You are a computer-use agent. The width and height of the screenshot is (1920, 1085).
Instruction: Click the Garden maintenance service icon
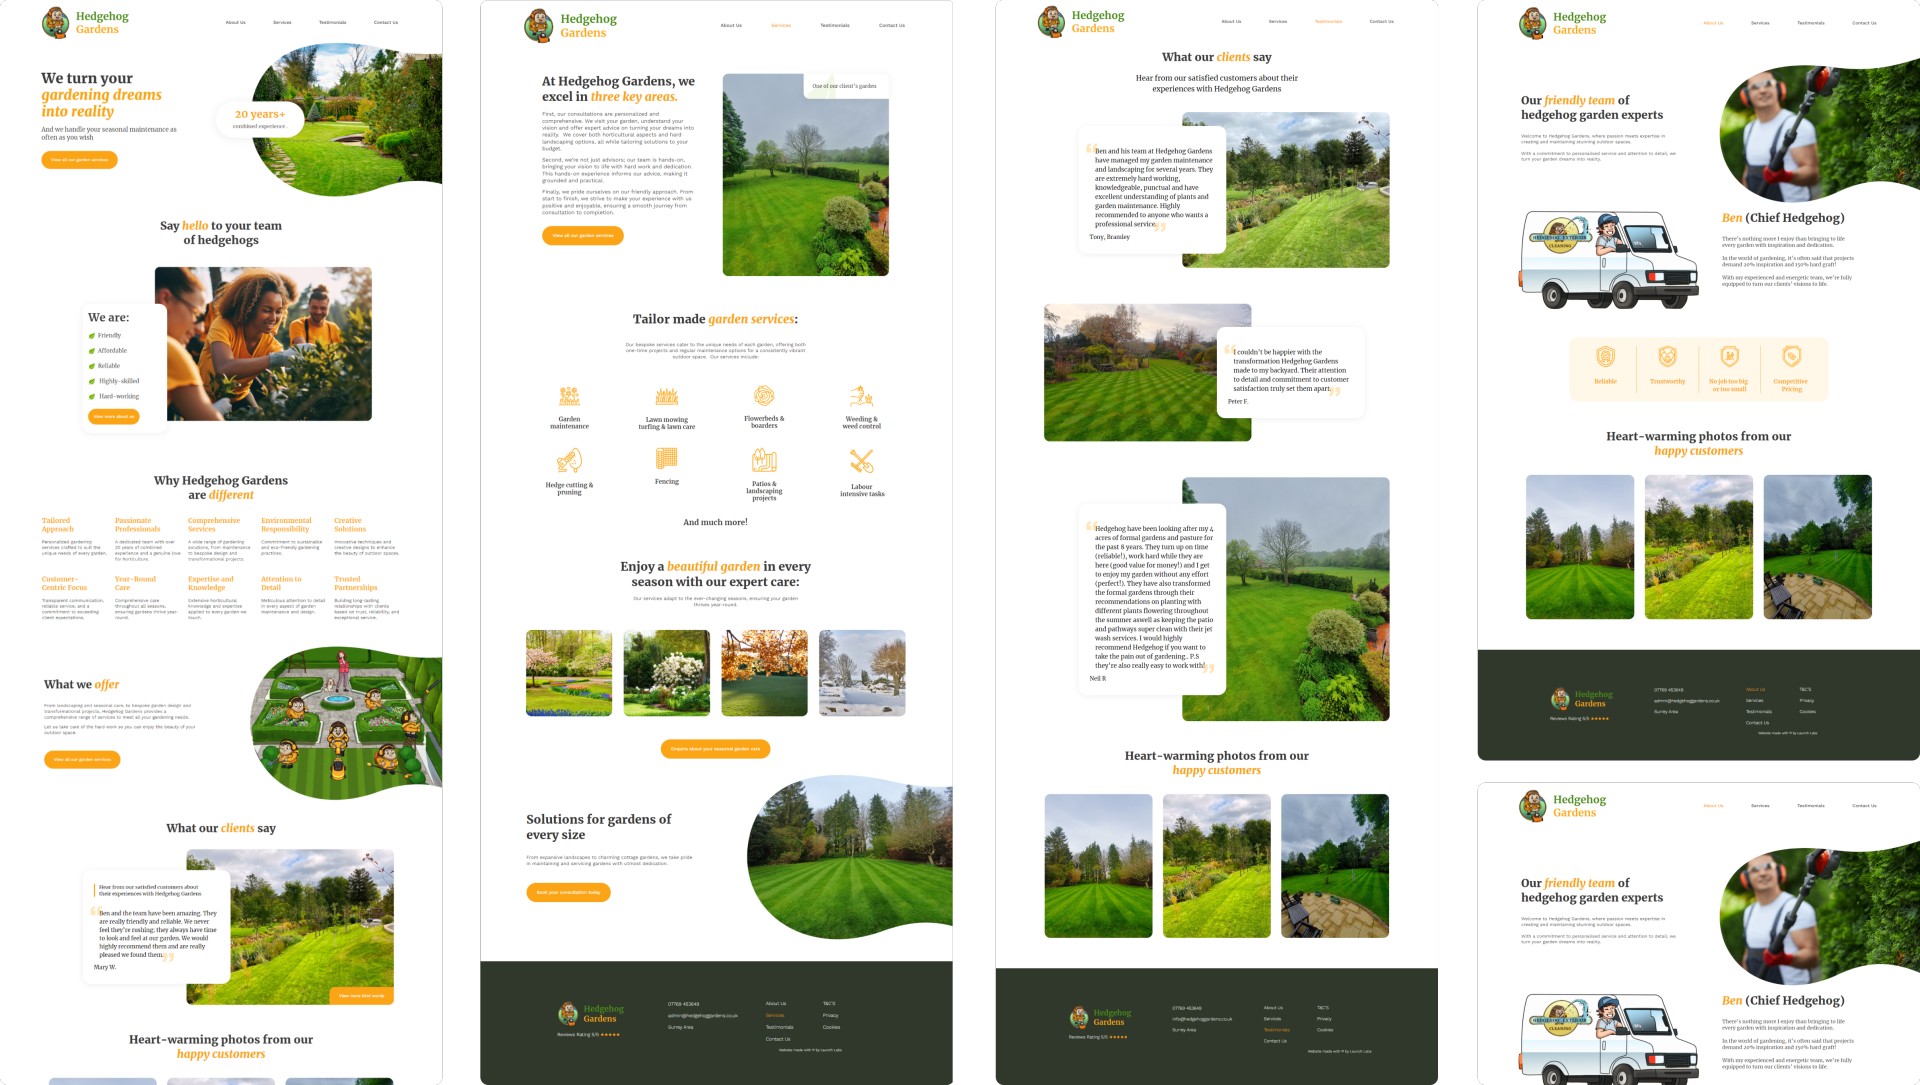point(571,394)
